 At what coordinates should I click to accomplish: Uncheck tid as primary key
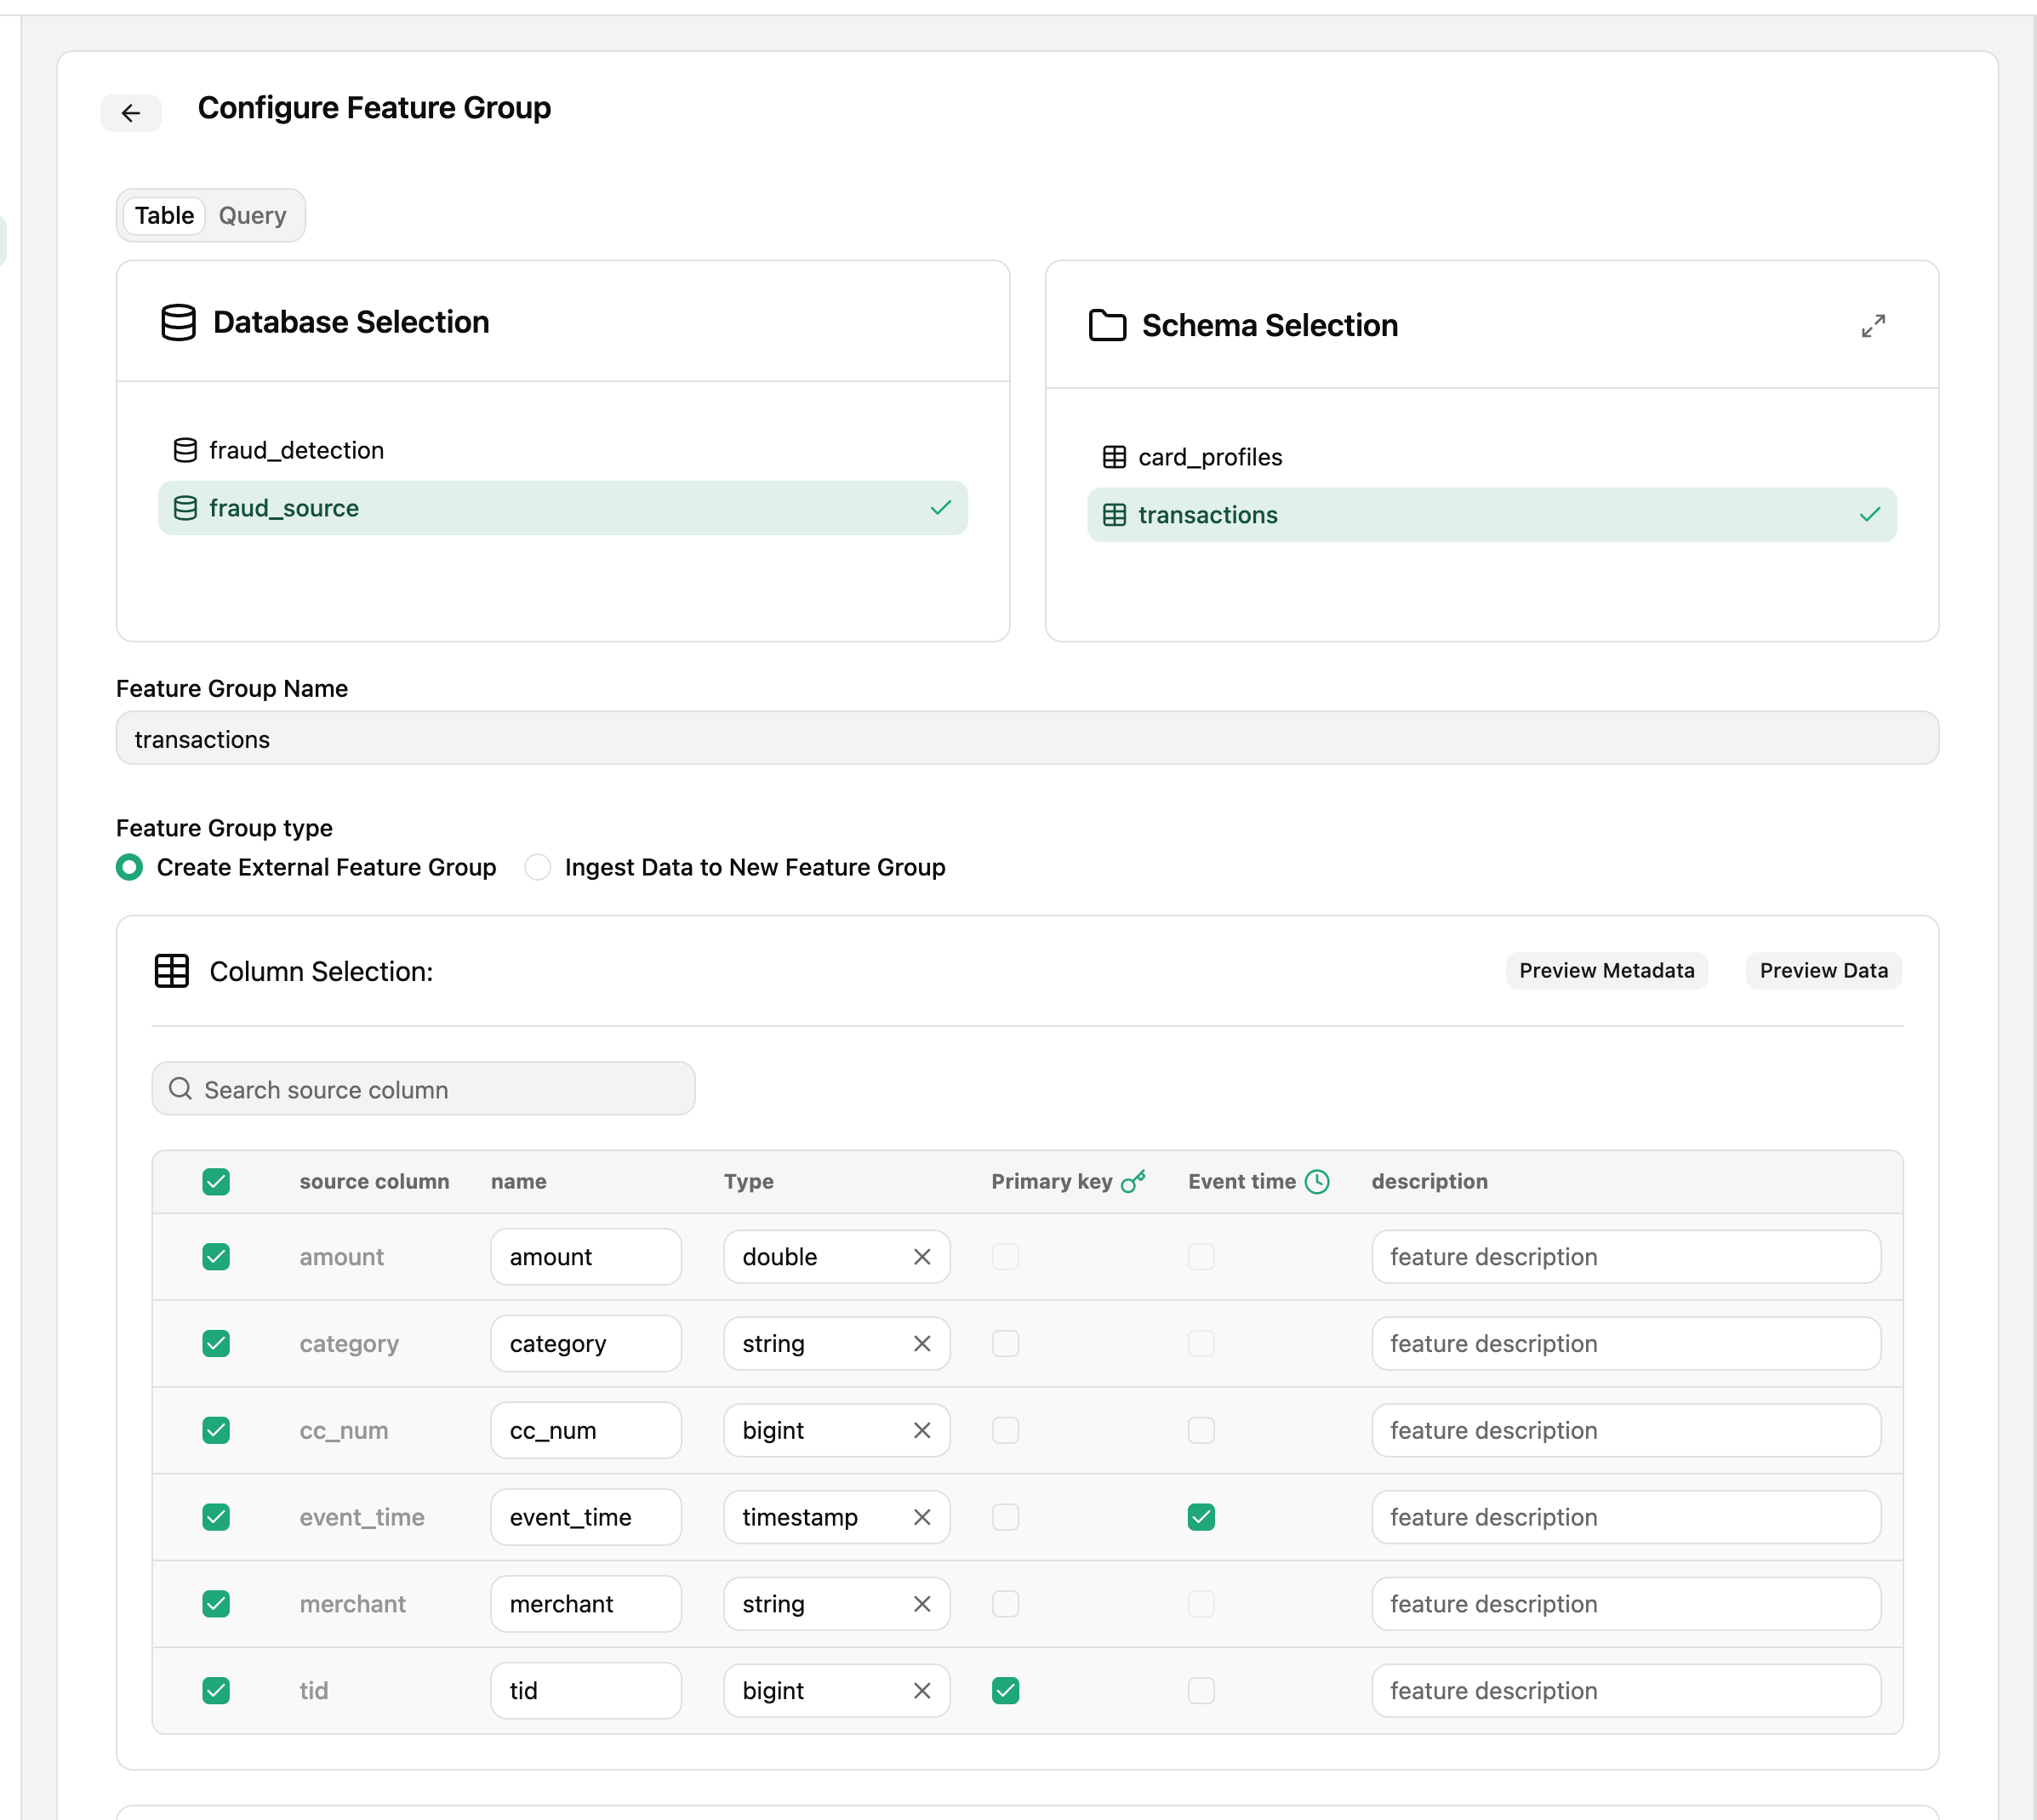tap(1005, 1691)
